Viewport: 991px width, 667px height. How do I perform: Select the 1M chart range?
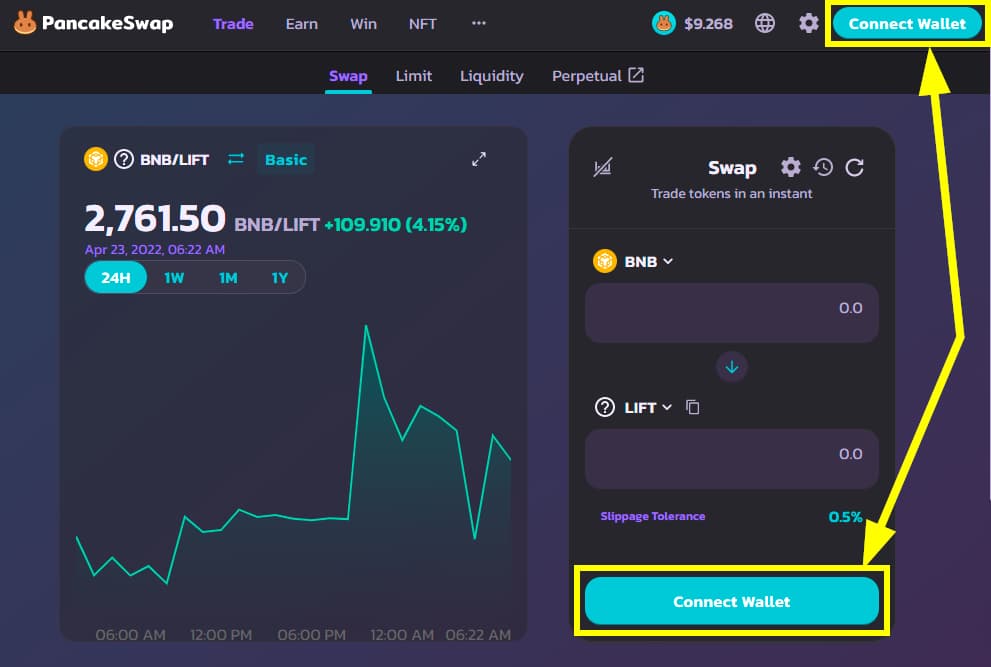[228, 278]
